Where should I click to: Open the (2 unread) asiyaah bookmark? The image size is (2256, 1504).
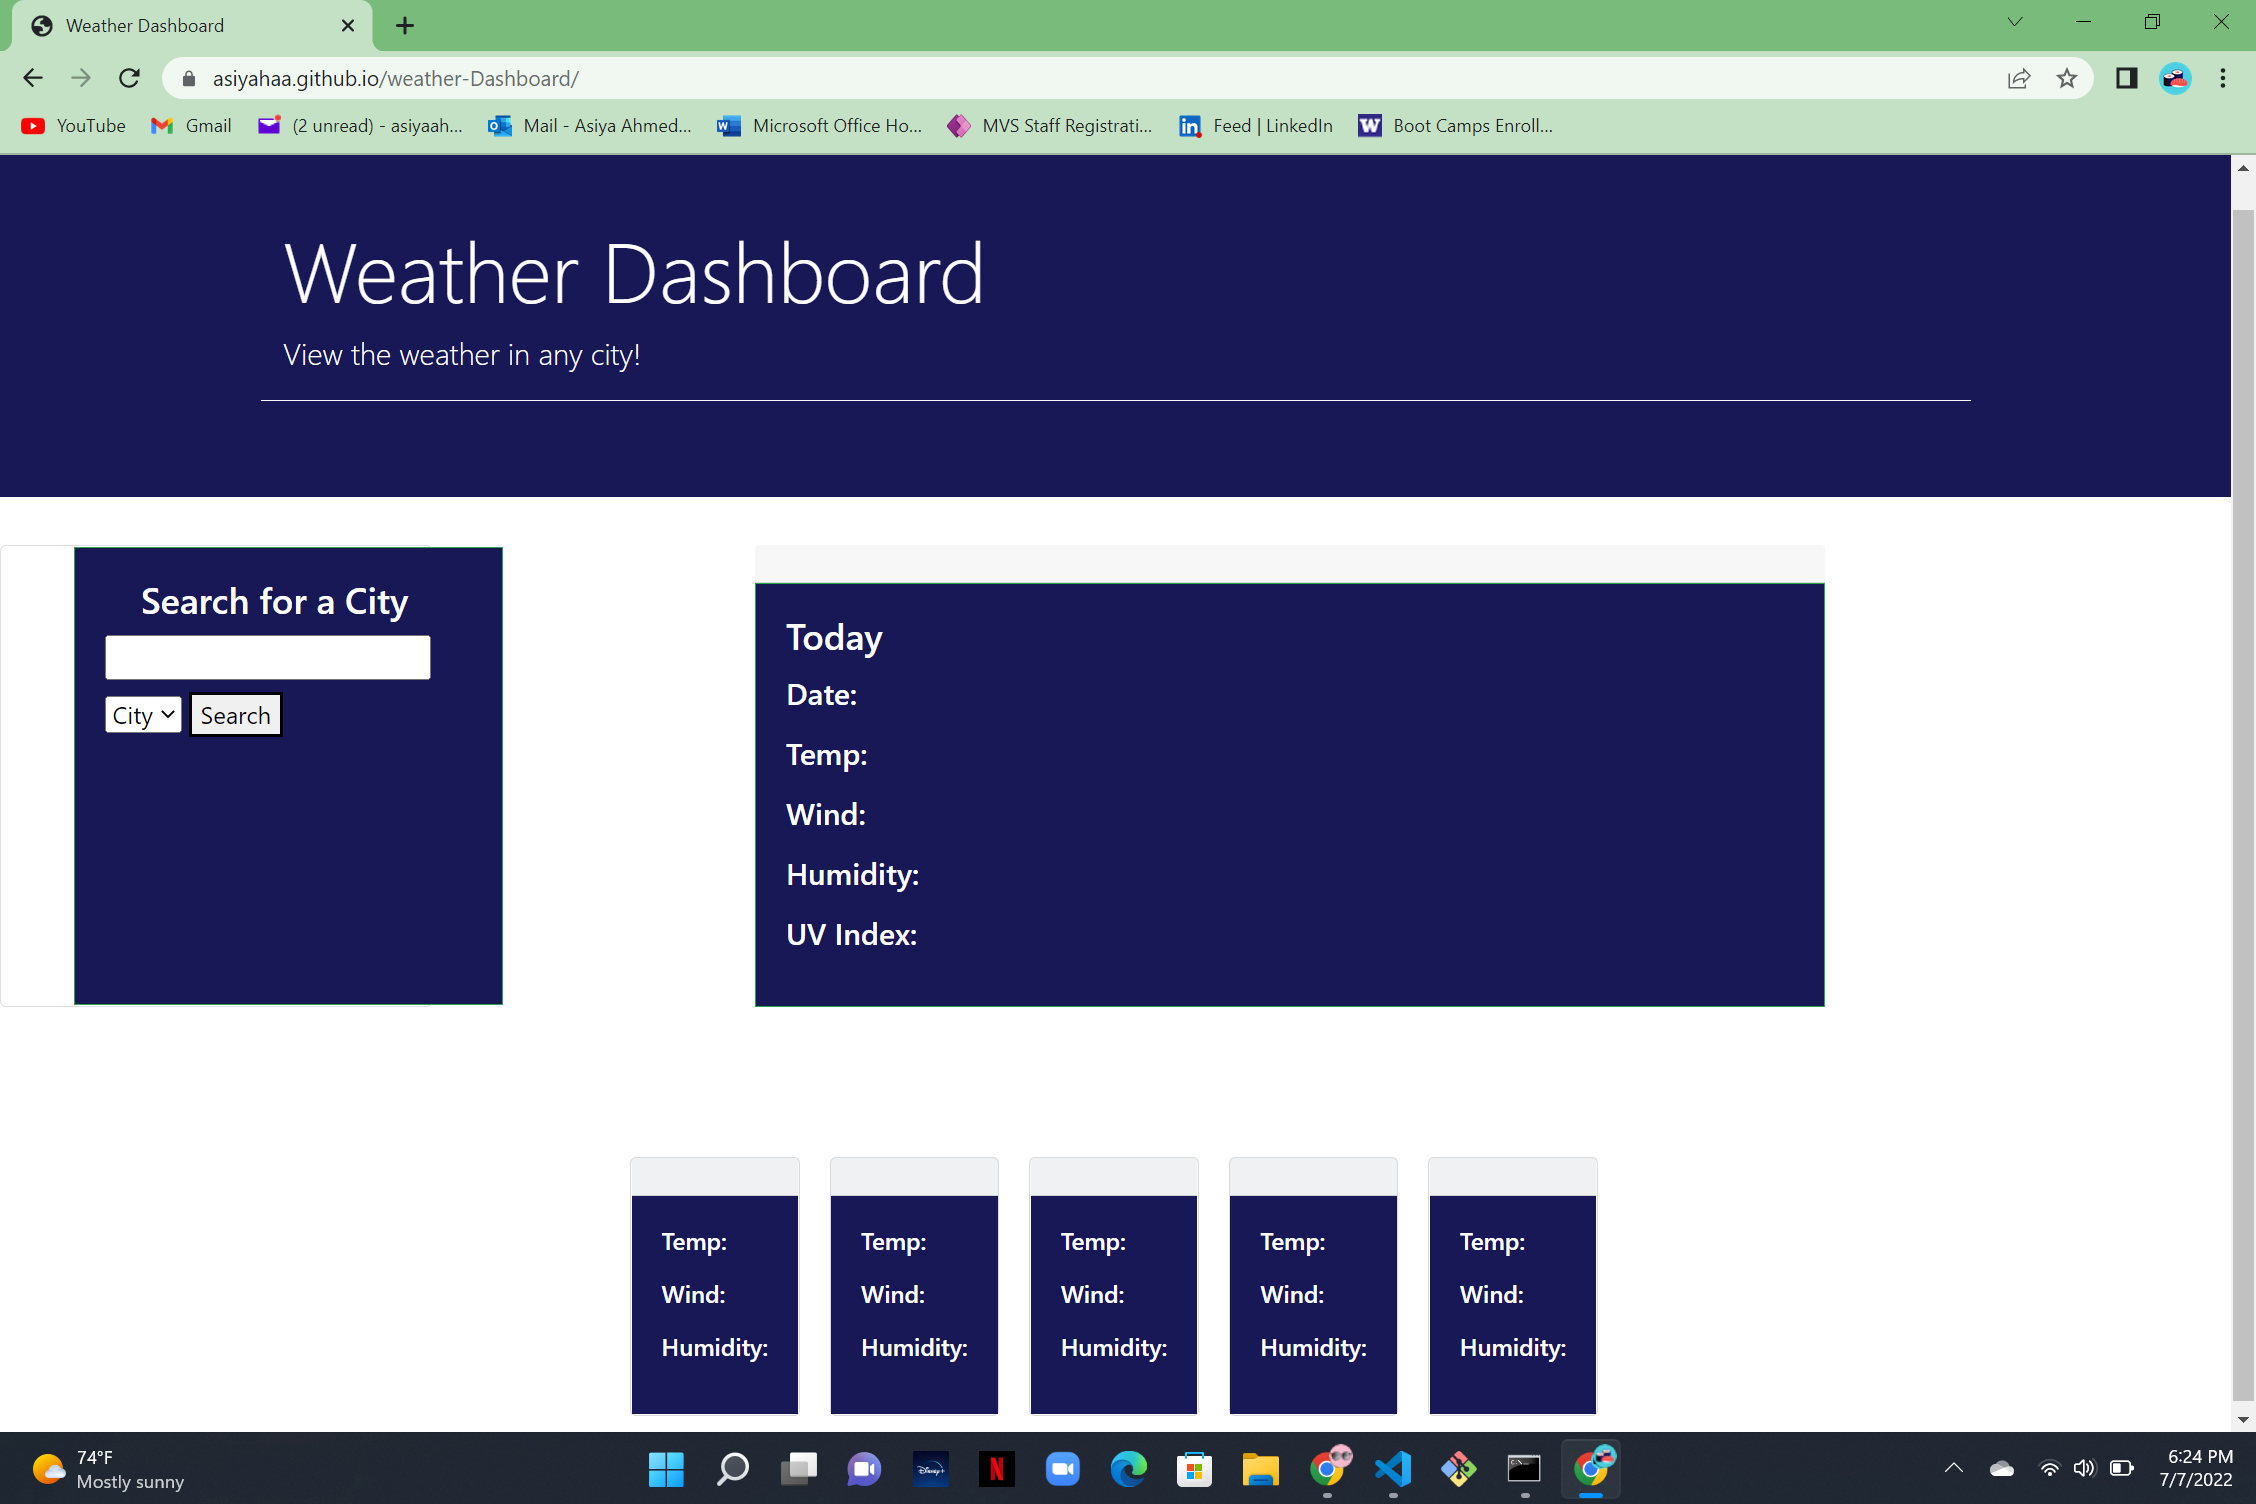click(x=360, y=125)
